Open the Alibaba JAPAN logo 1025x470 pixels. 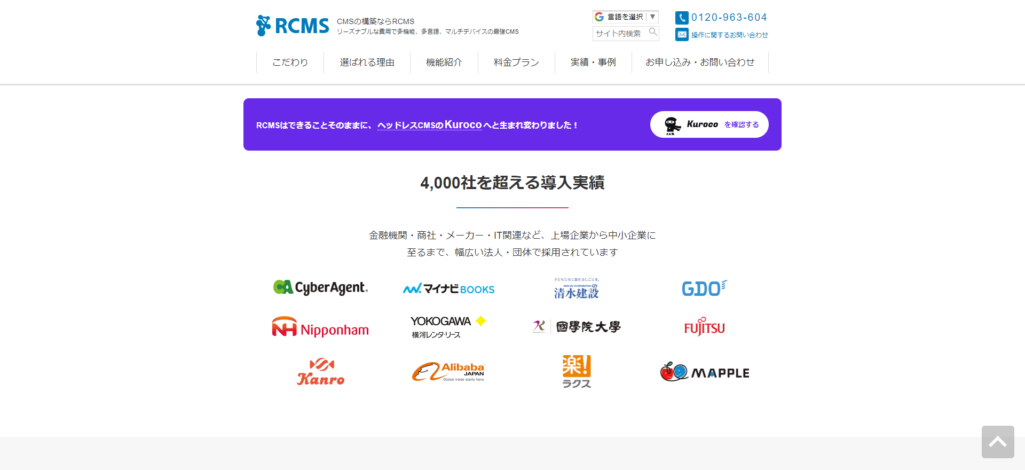(x=448, y=371)
